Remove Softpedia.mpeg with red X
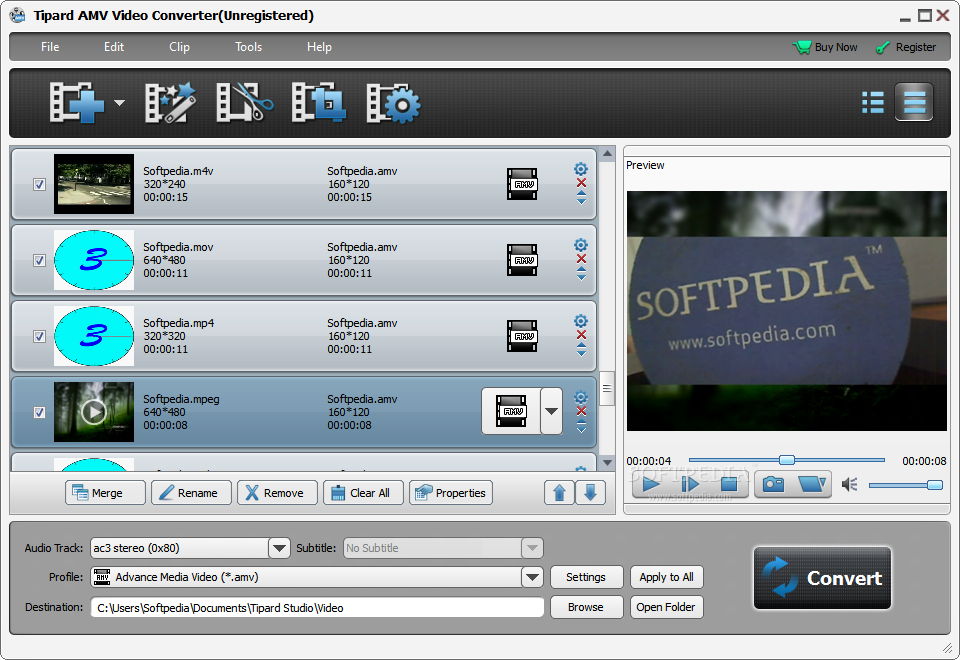The width and height of the screenshot is (960, 660). point(581,411)
